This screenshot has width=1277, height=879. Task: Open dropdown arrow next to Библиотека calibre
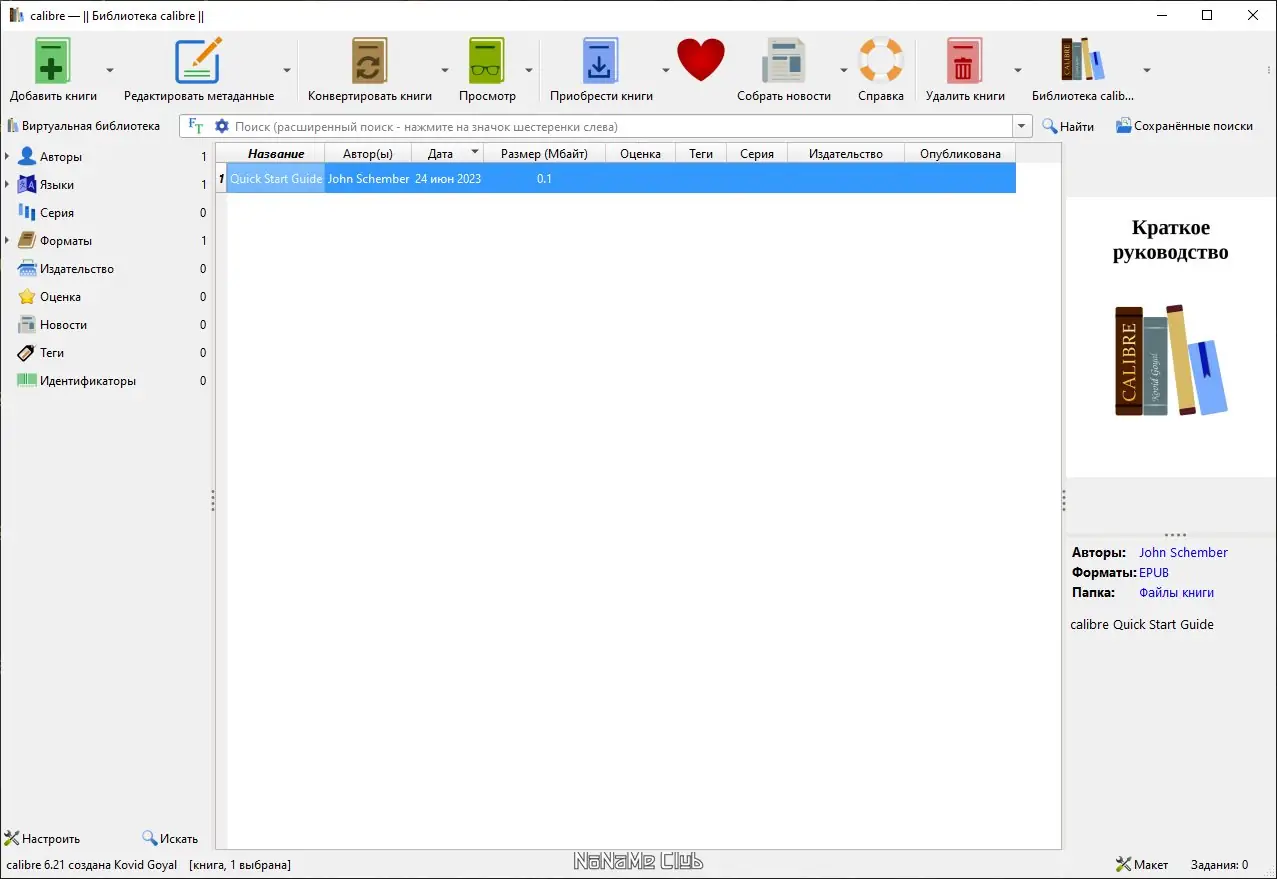point(1146,70)
